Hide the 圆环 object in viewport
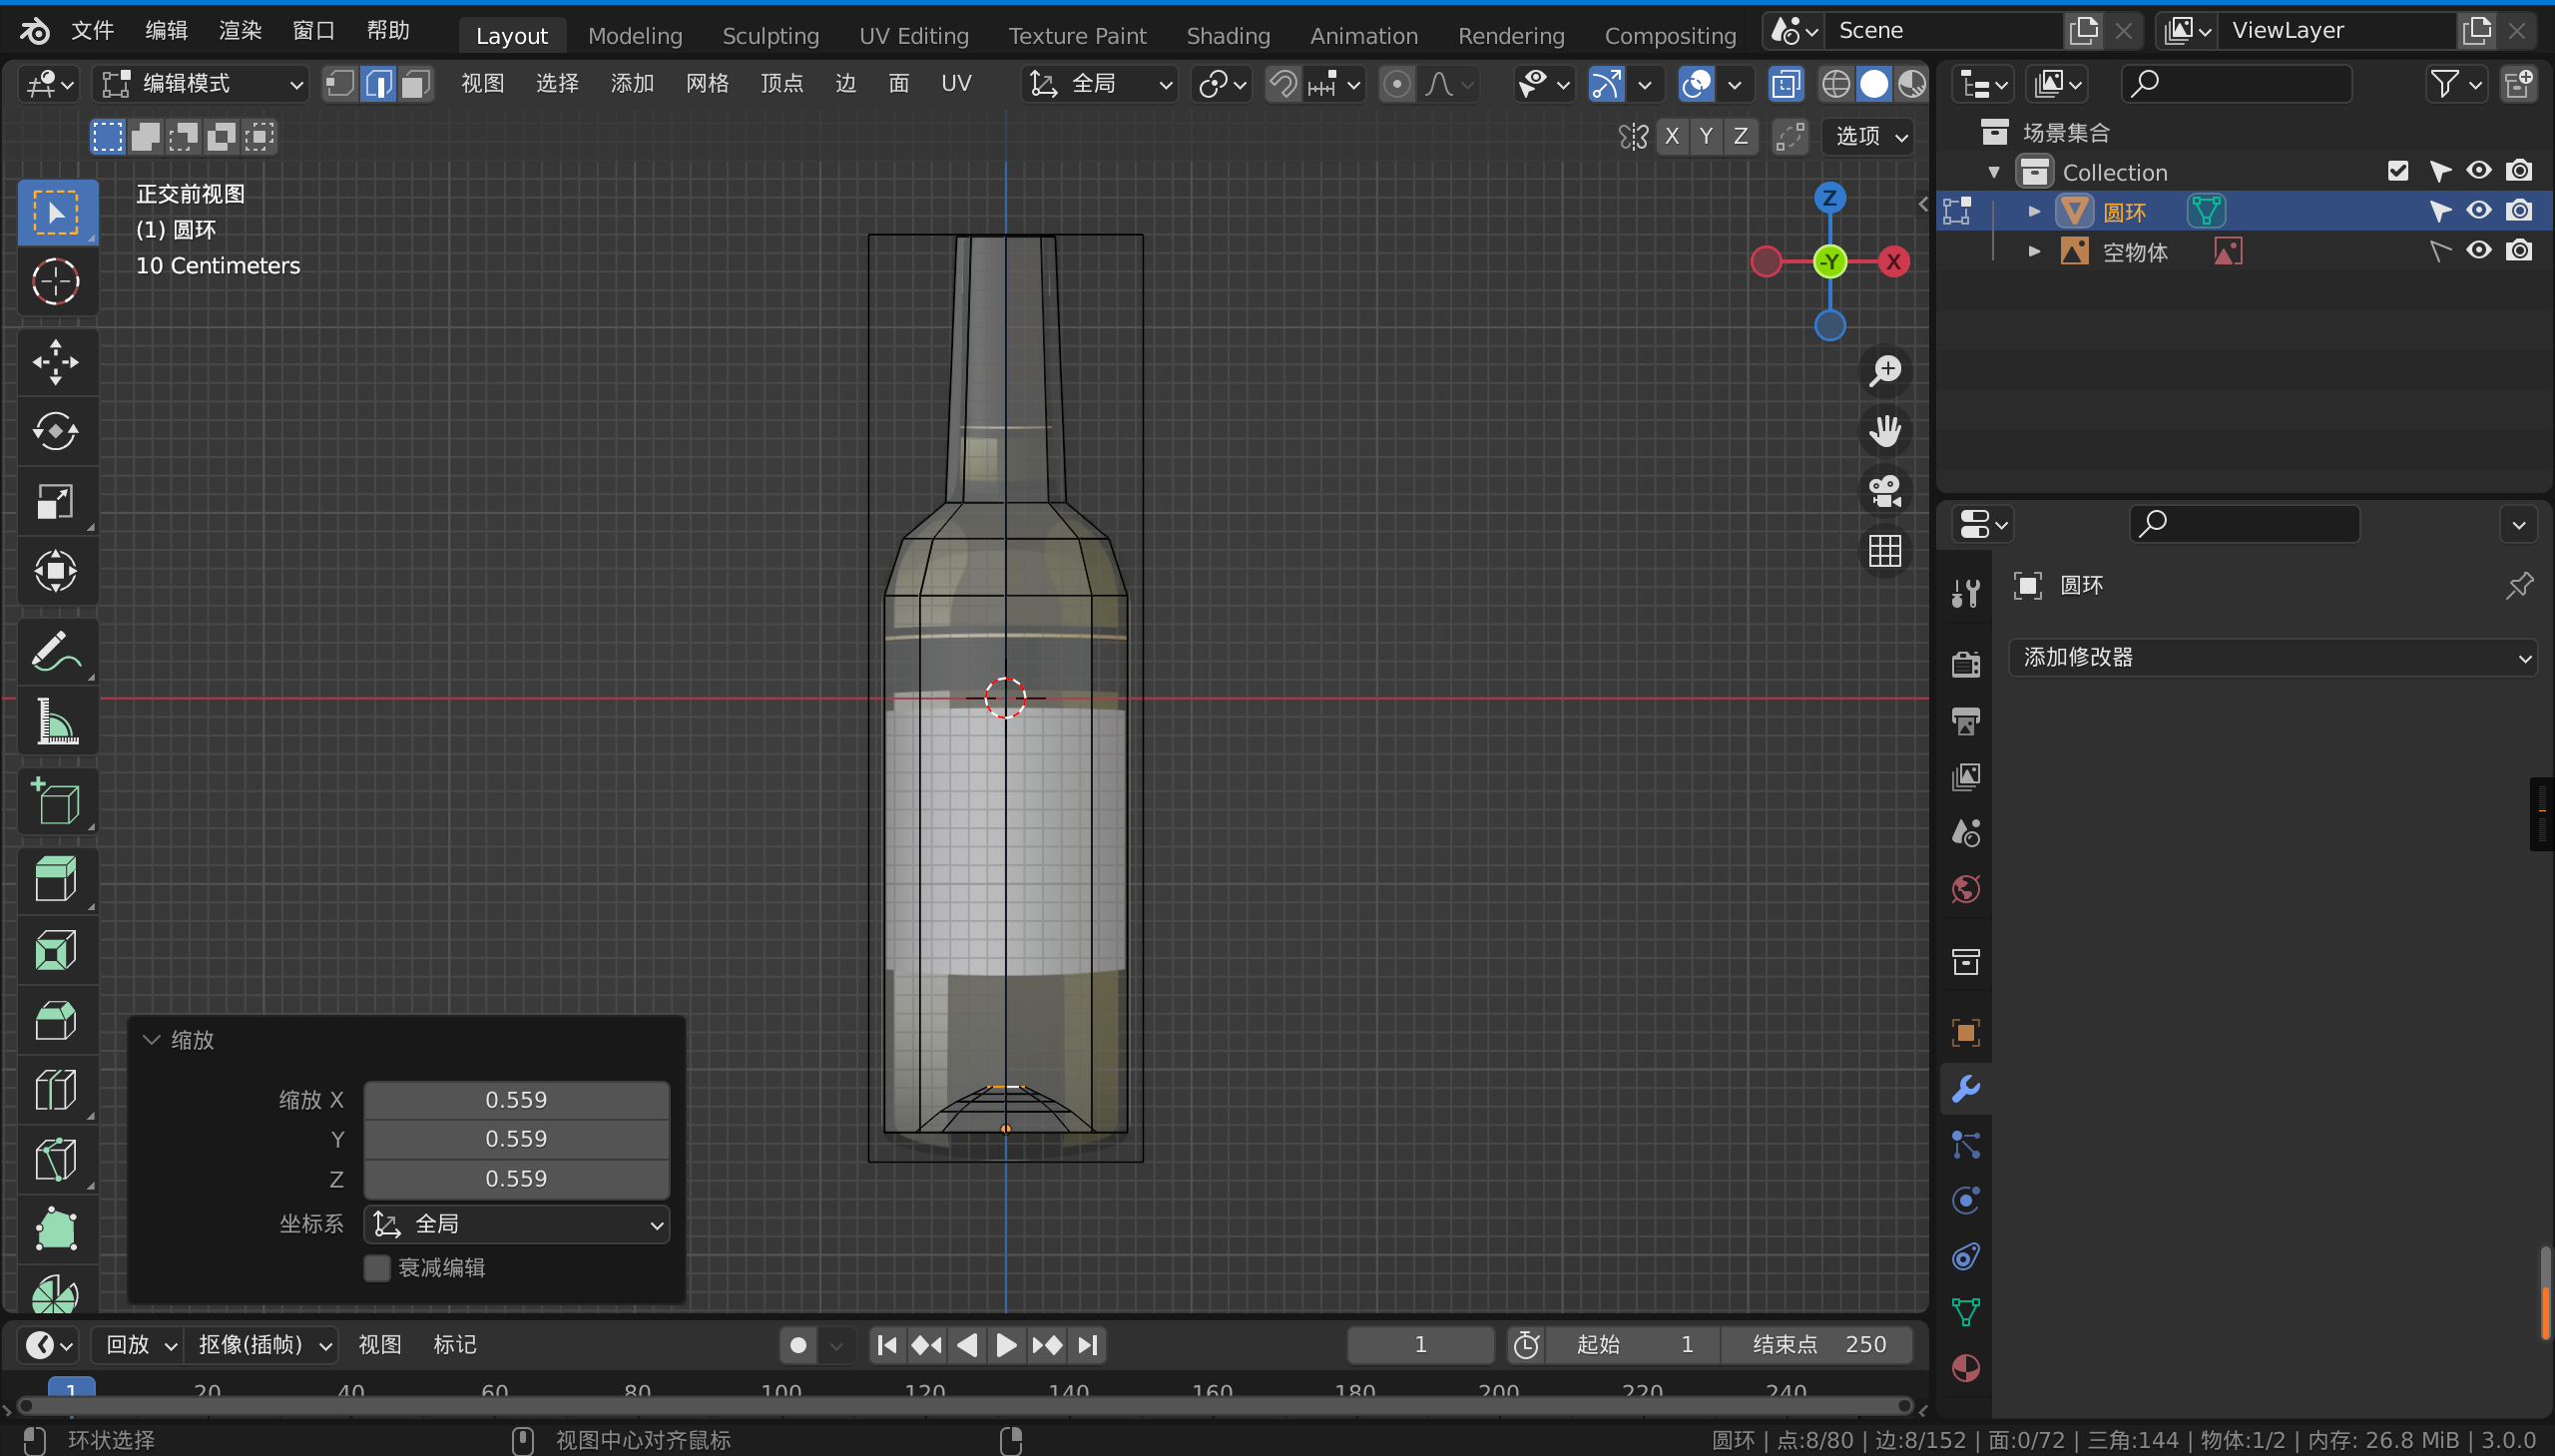Screen dimensions: 2555x1456 pyautogui.click(x=2478, y=211)
